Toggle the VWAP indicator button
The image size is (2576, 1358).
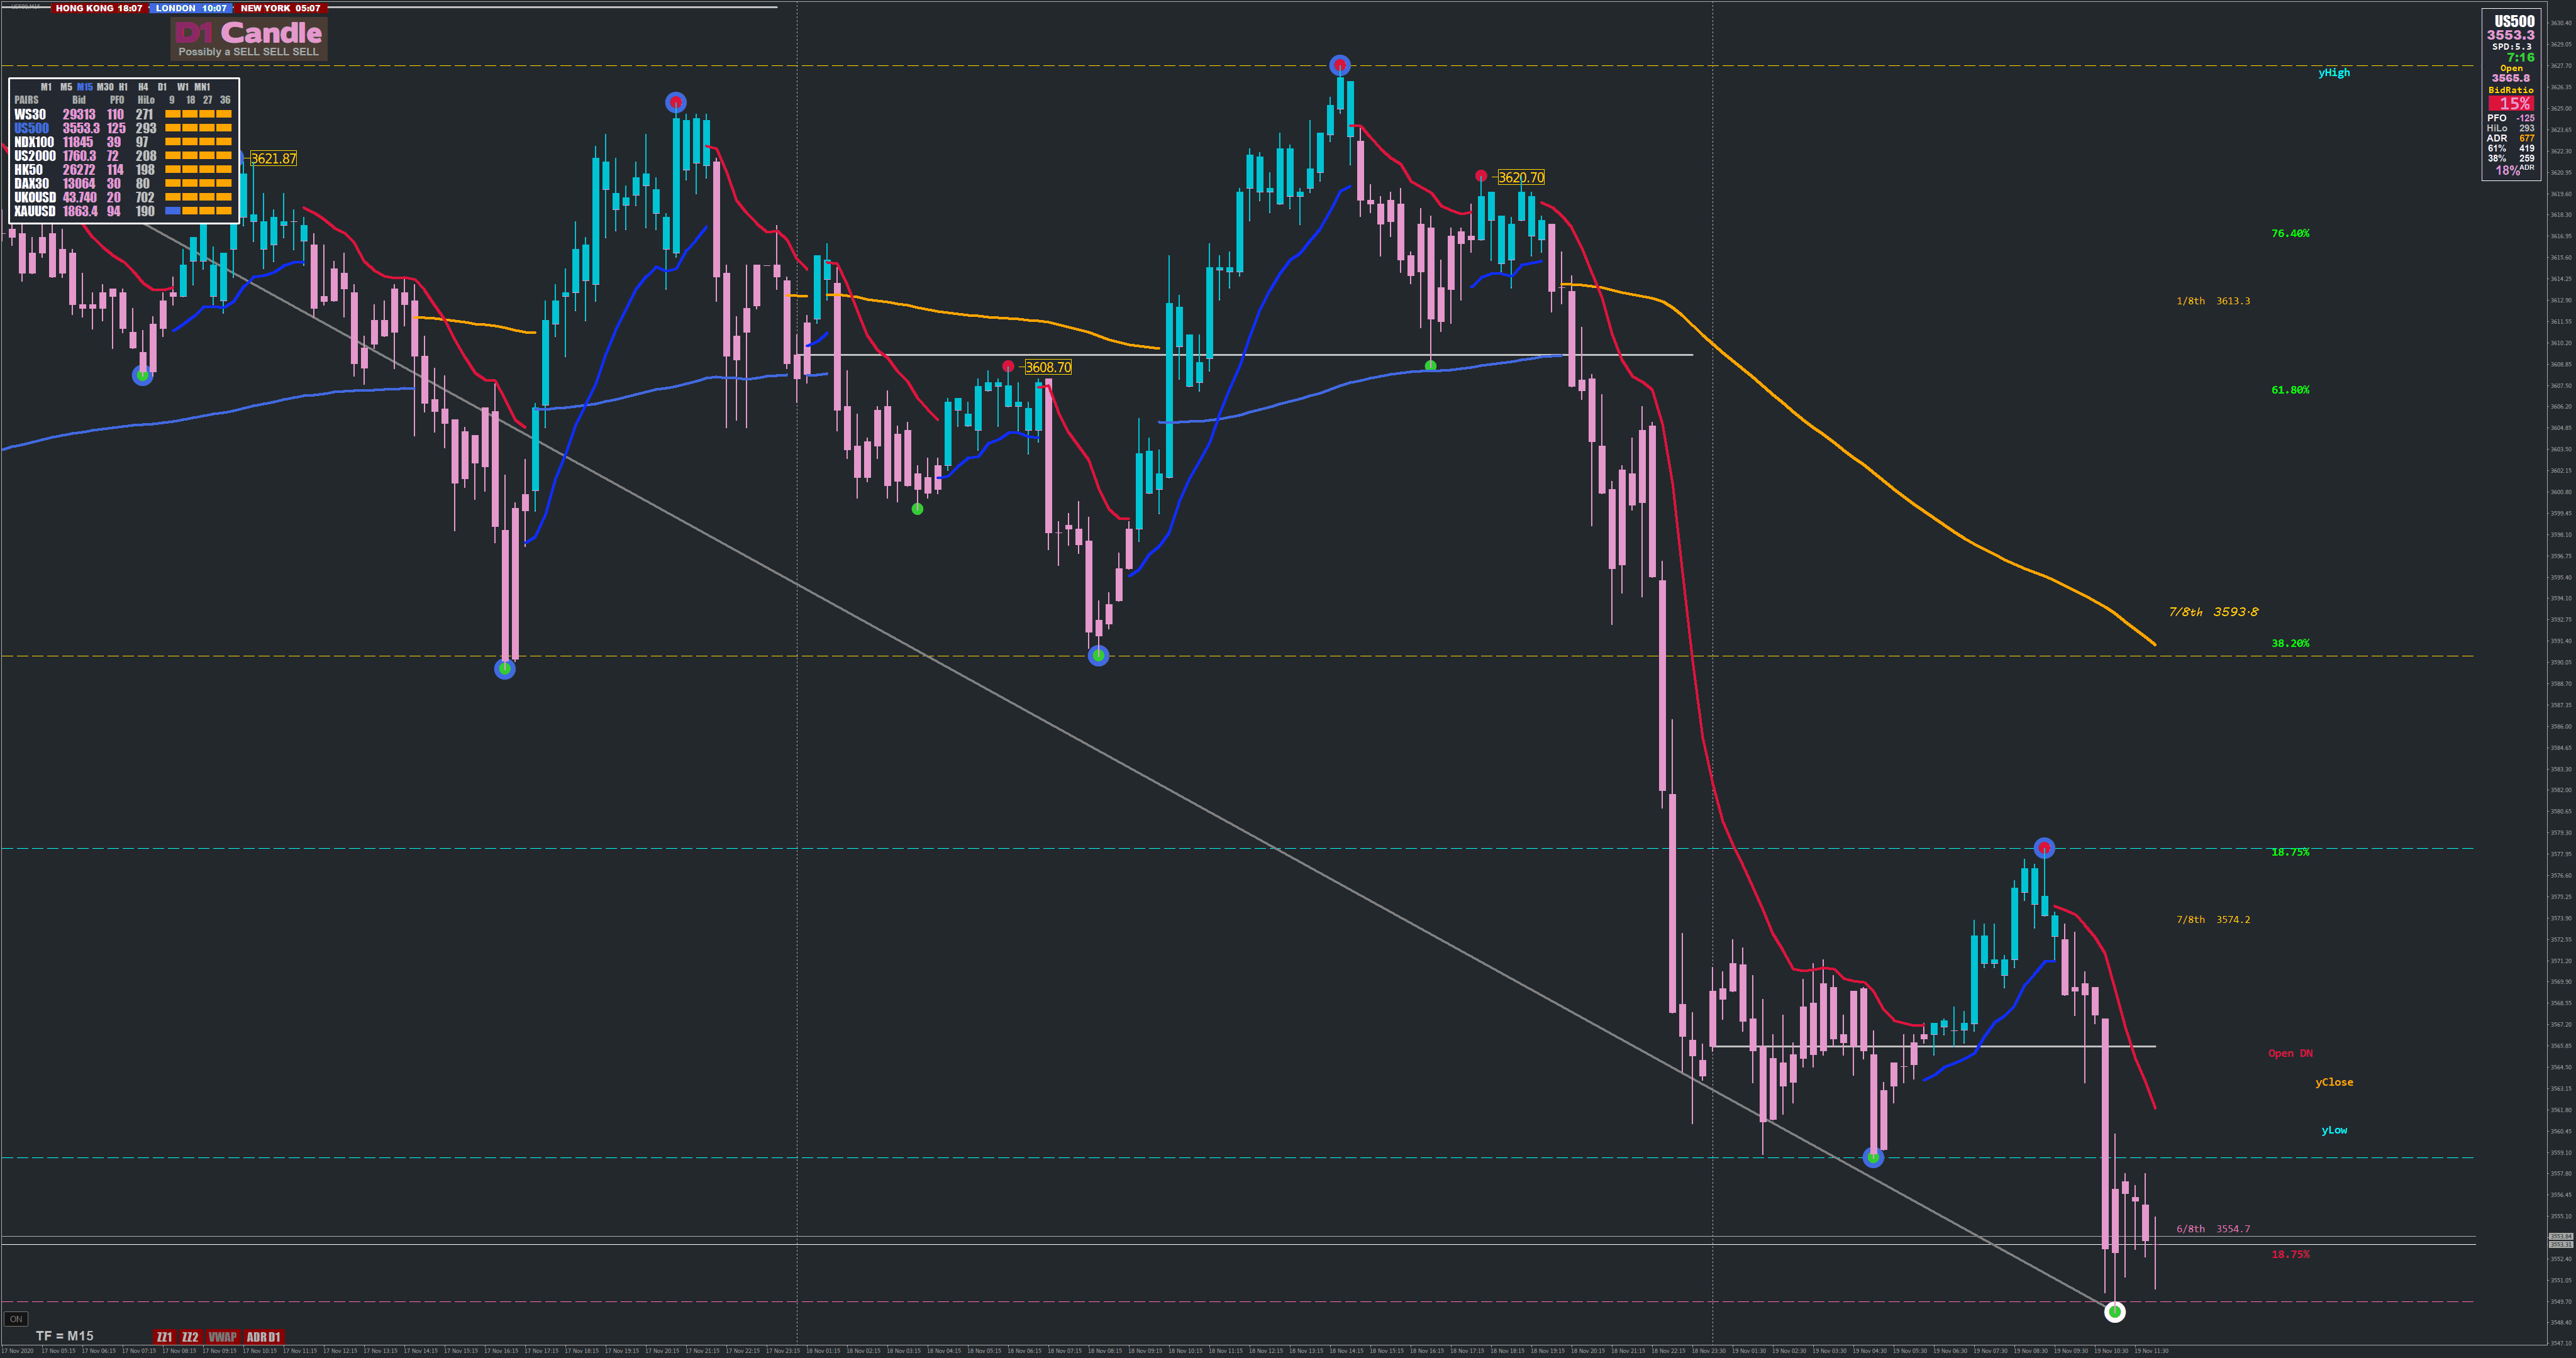coord(222,1337)
